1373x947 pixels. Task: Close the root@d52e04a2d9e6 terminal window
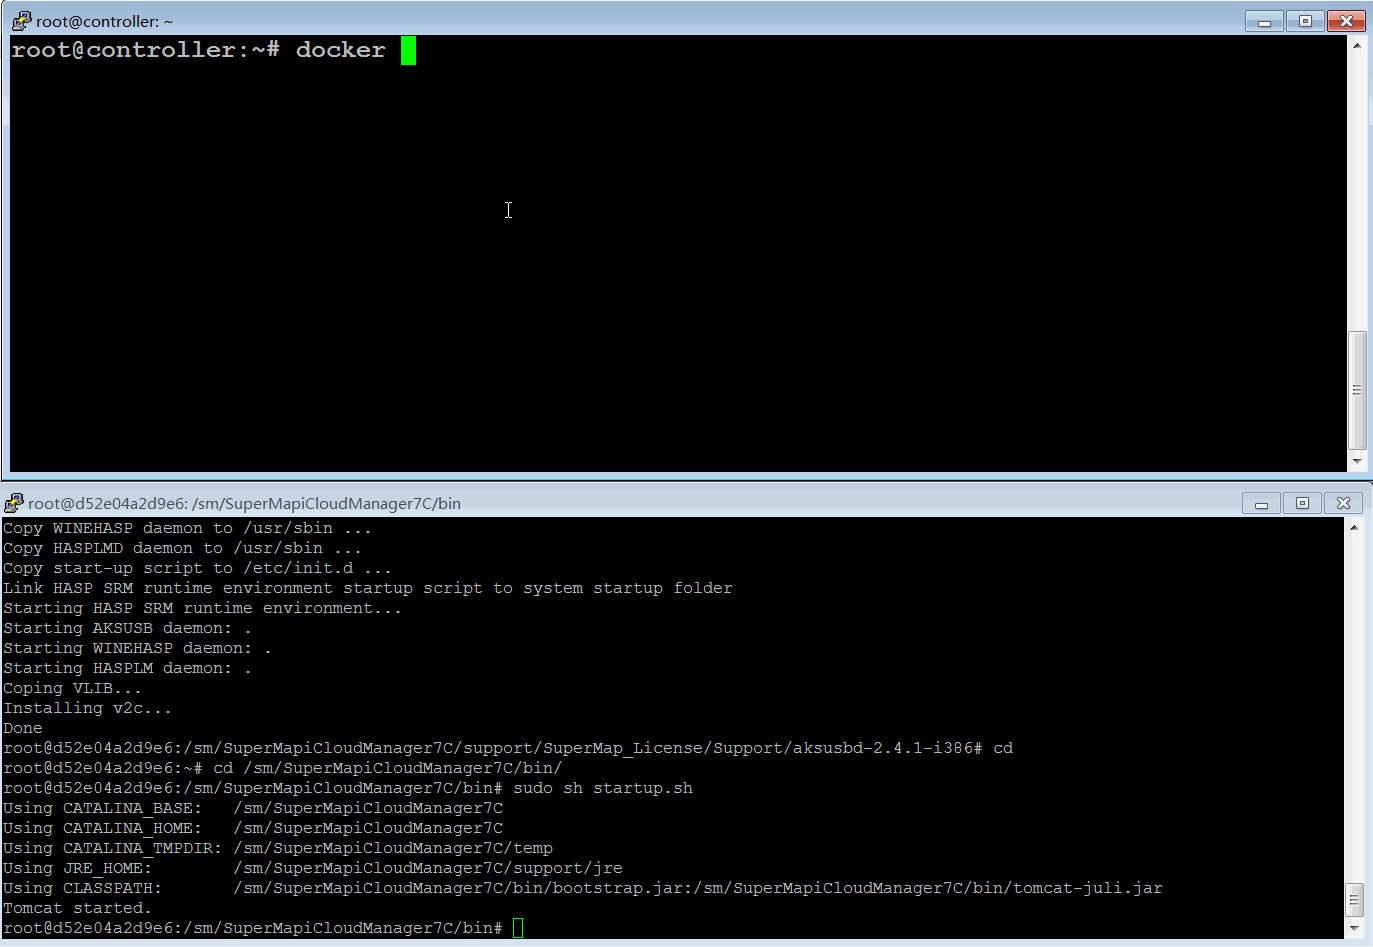(x=1343, y=503)
